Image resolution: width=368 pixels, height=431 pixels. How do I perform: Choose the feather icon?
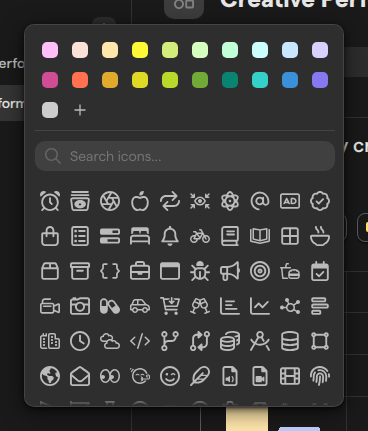pos(200,376)
